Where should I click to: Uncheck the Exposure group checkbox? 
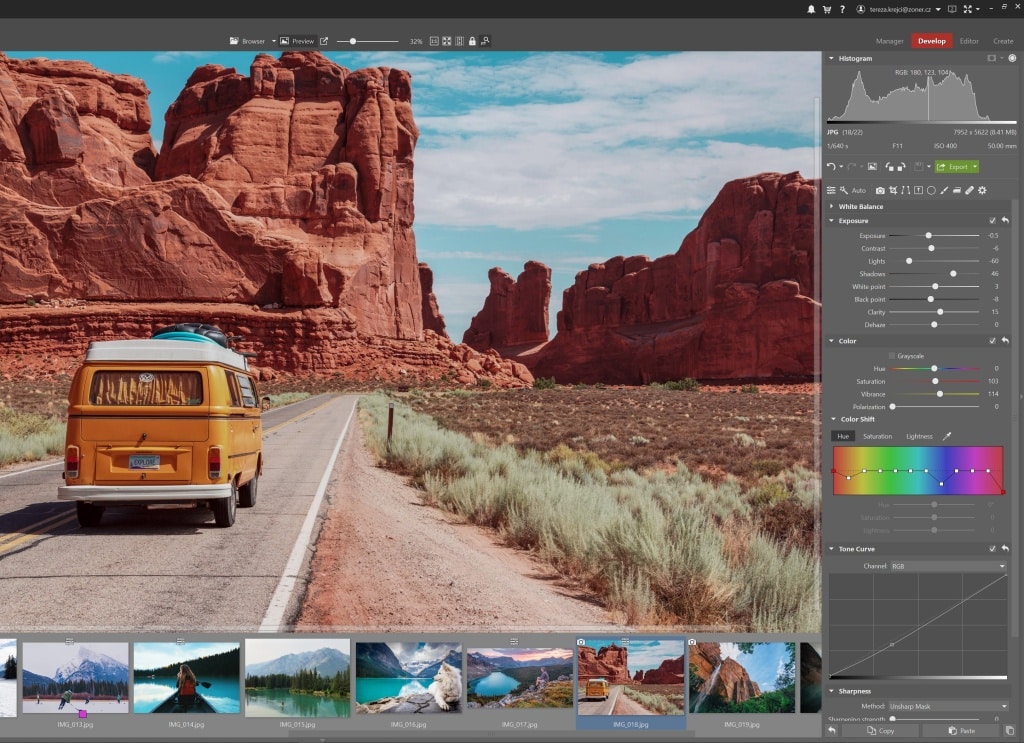click(992, 221)
